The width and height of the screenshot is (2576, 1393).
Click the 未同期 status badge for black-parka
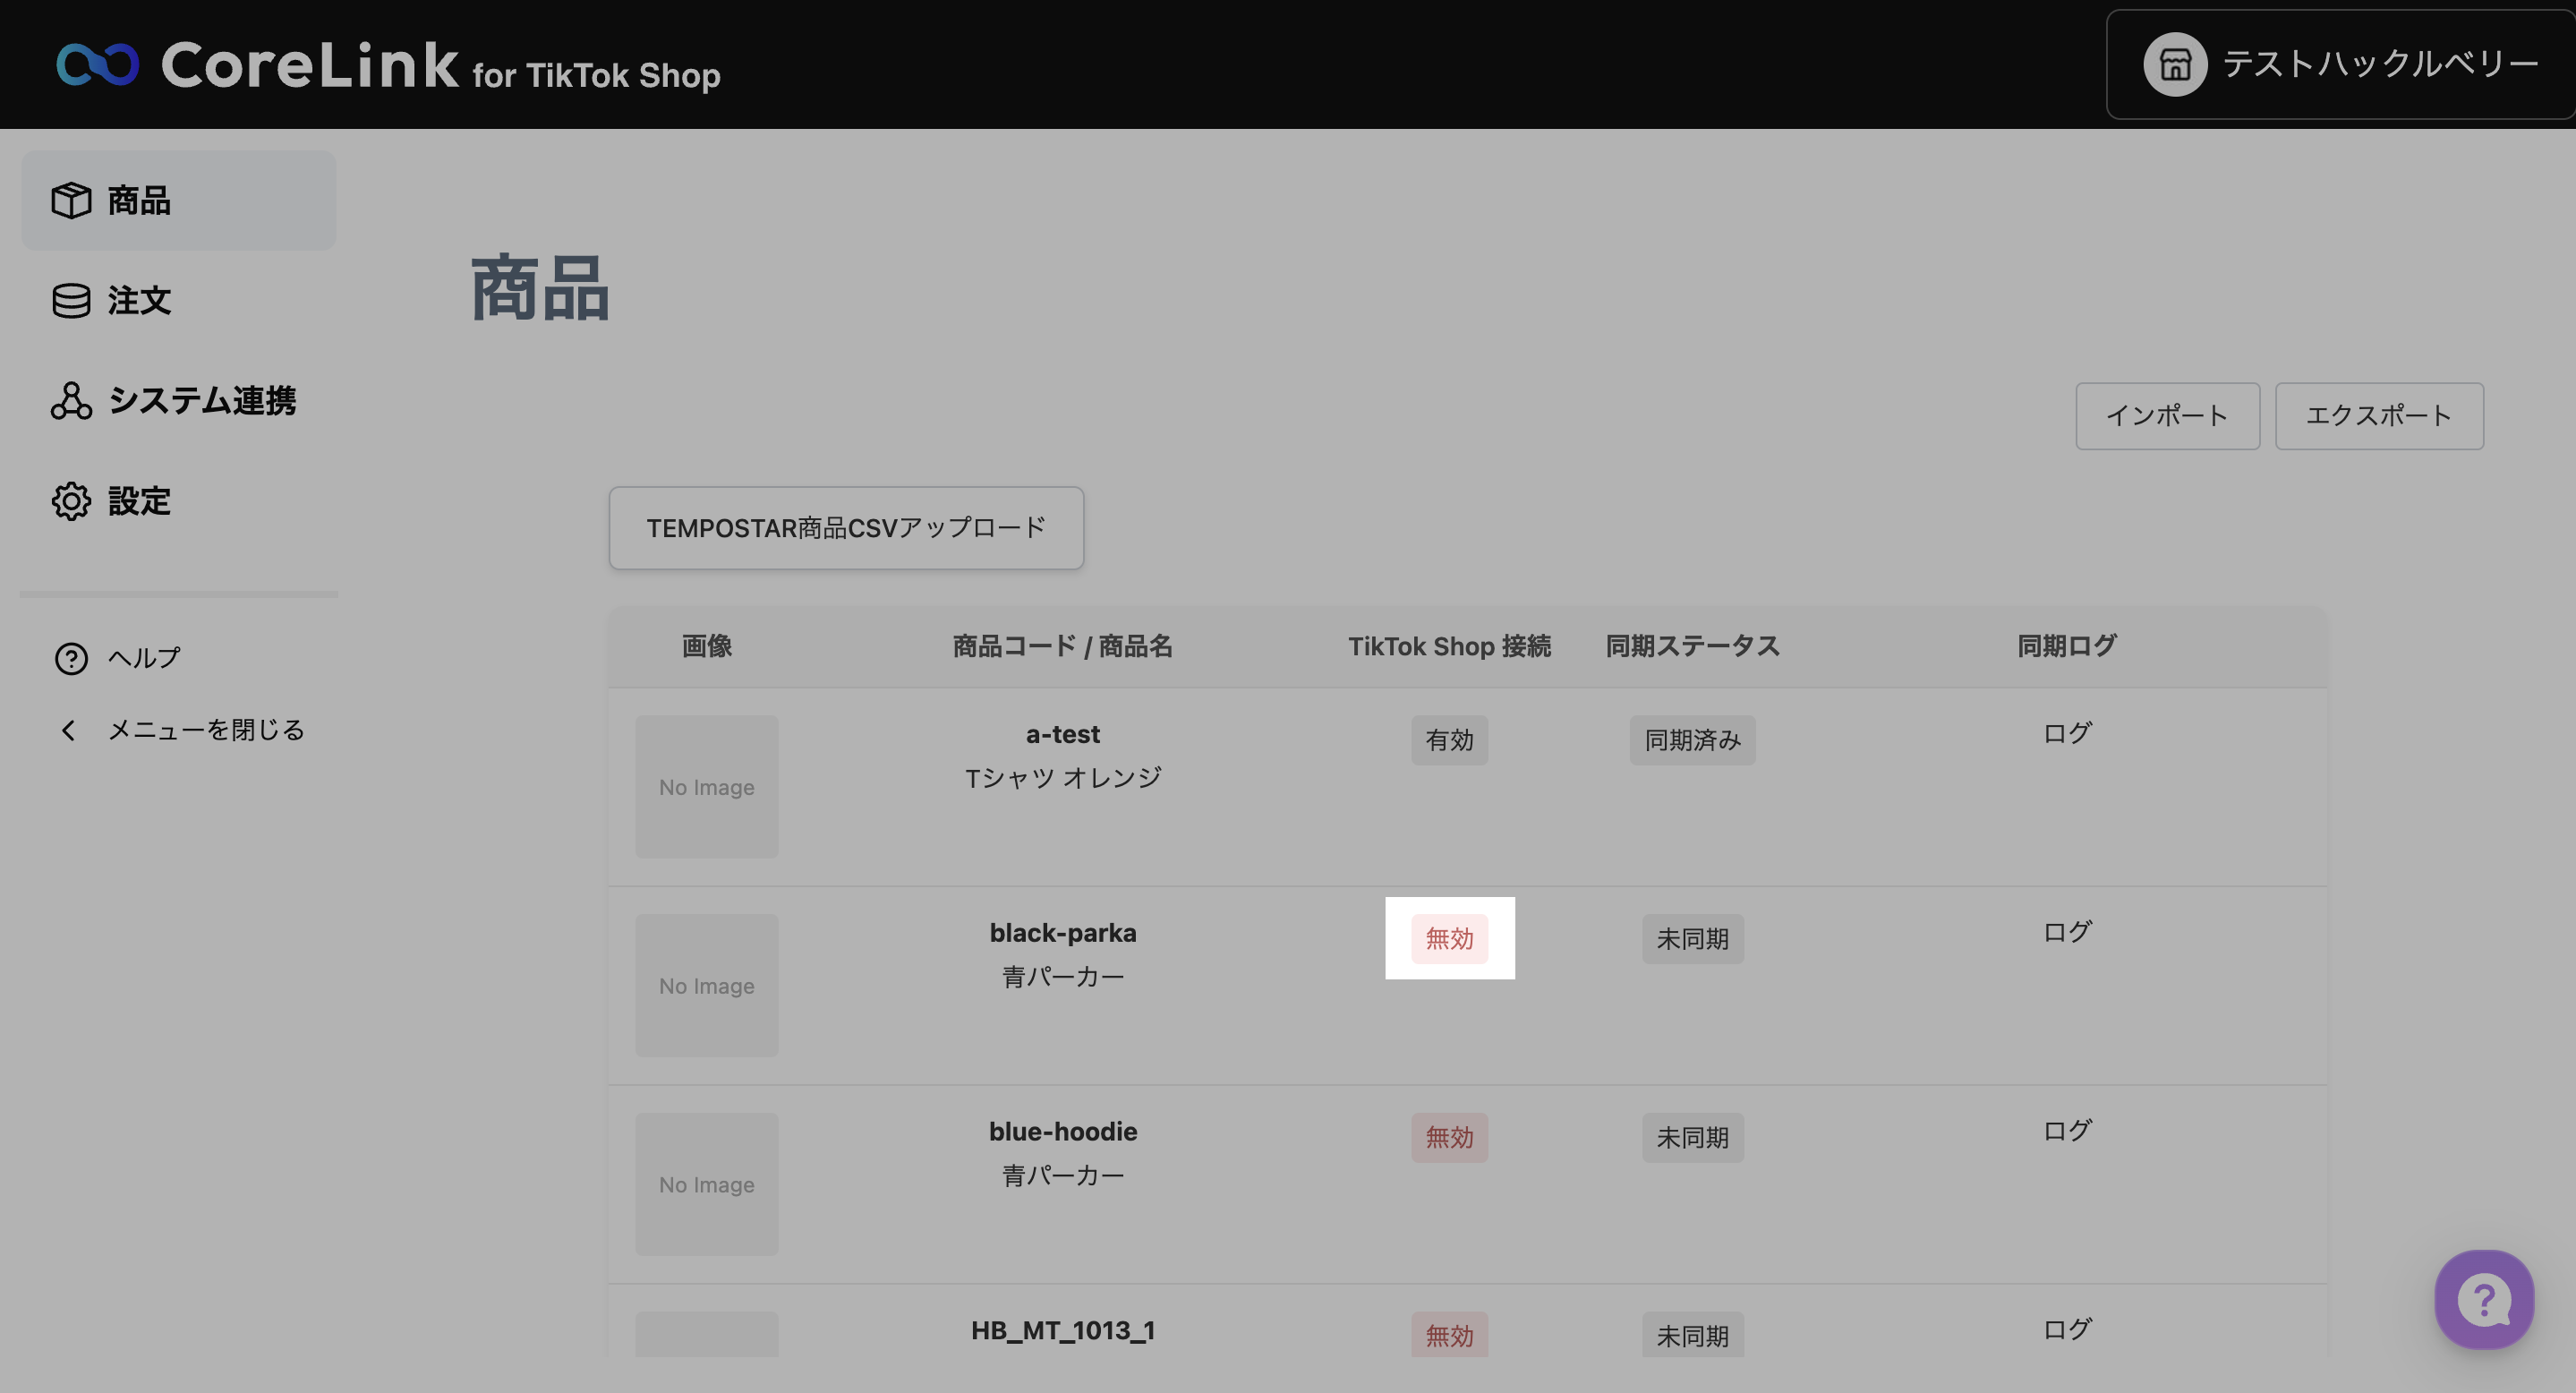(1692, 939)
